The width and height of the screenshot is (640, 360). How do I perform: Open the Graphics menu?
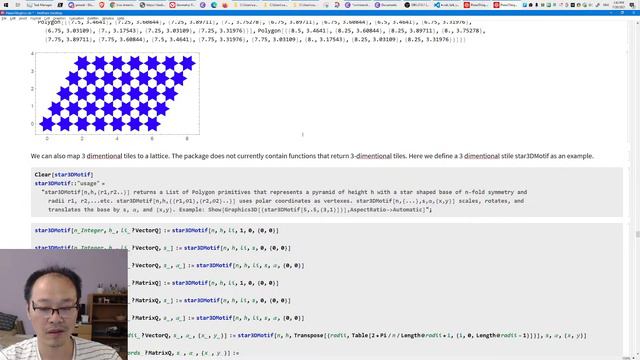coord(59,18)
